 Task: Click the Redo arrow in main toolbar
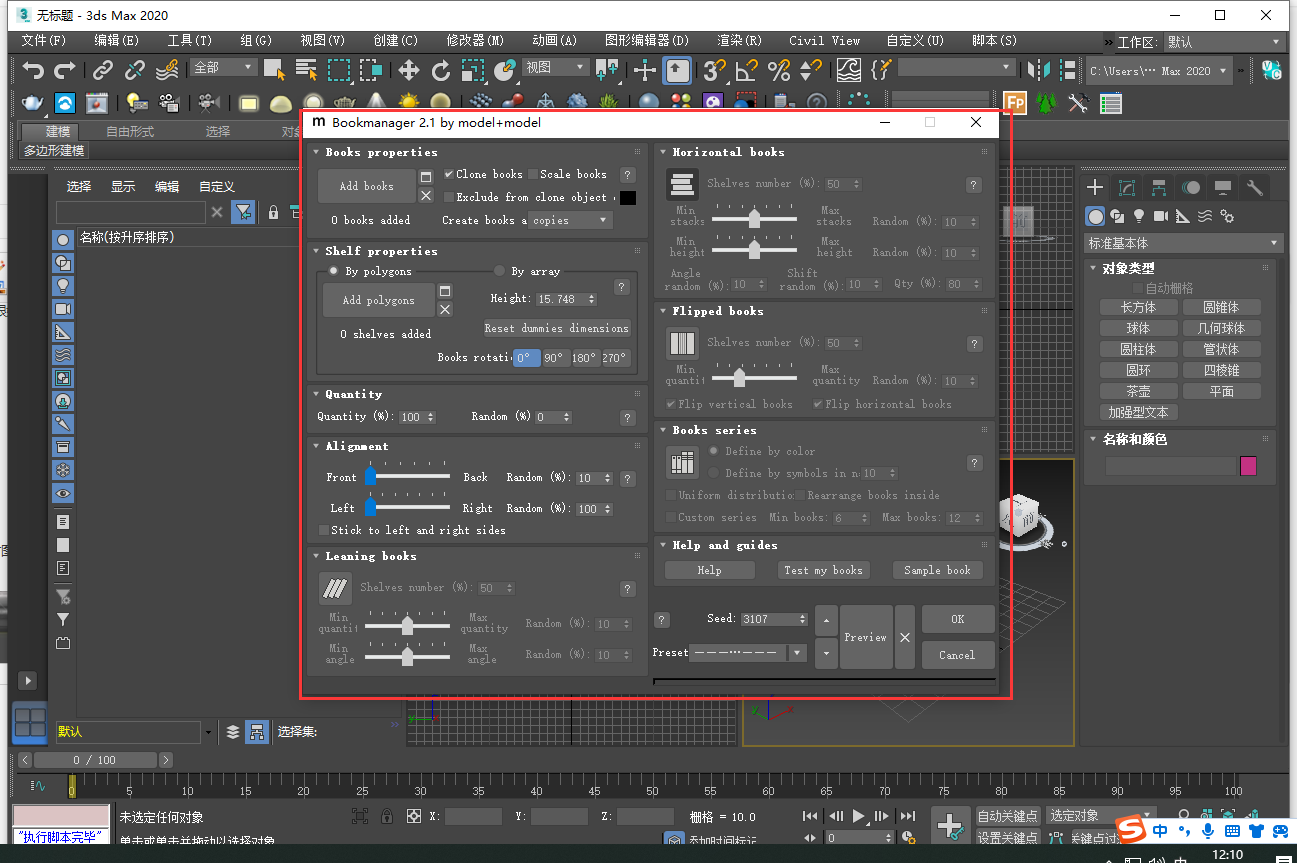(x=65, y=70)
